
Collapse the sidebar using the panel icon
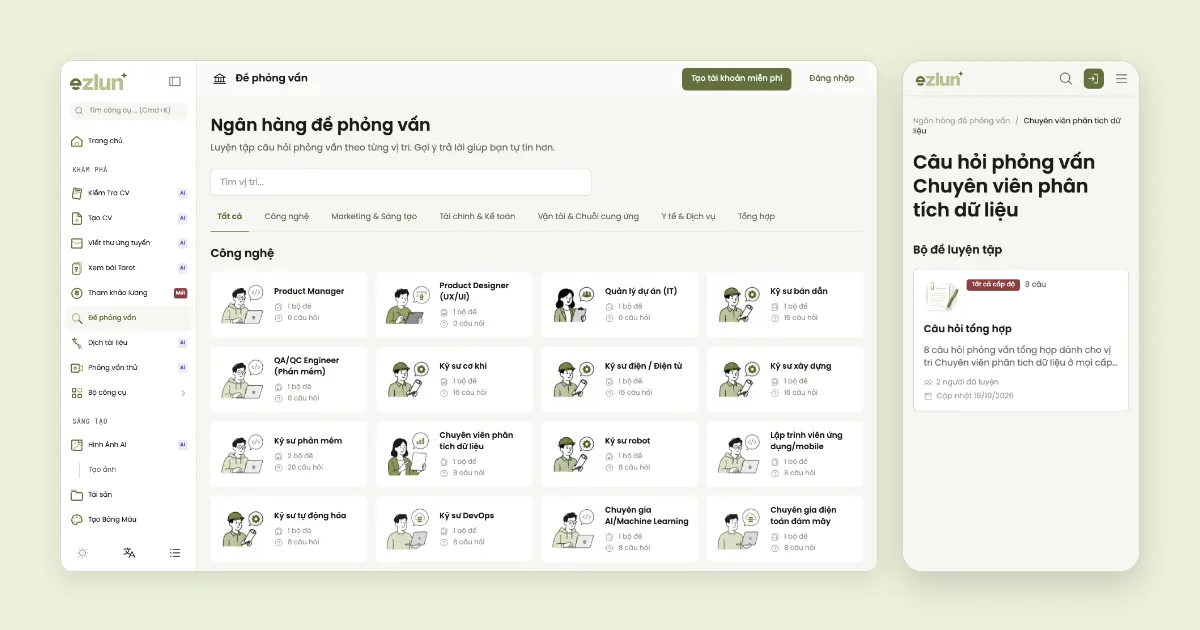[x=175, y=82]
